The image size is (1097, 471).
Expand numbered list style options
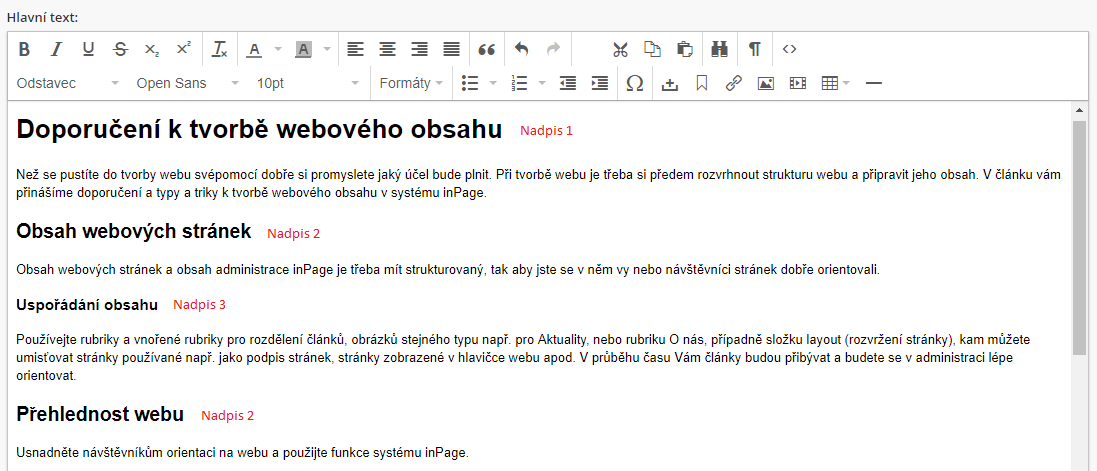[542, 83]
